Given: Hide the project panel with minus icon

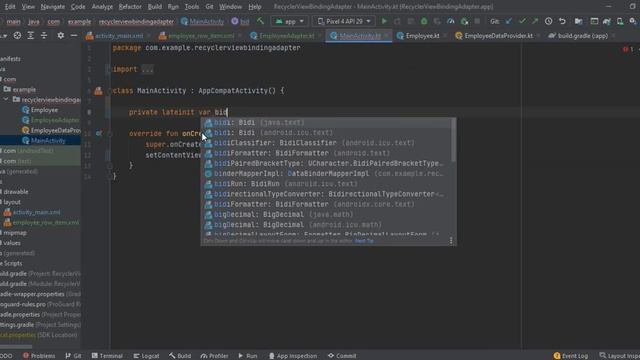Looking at the screenshot, I should click(74, 36).
